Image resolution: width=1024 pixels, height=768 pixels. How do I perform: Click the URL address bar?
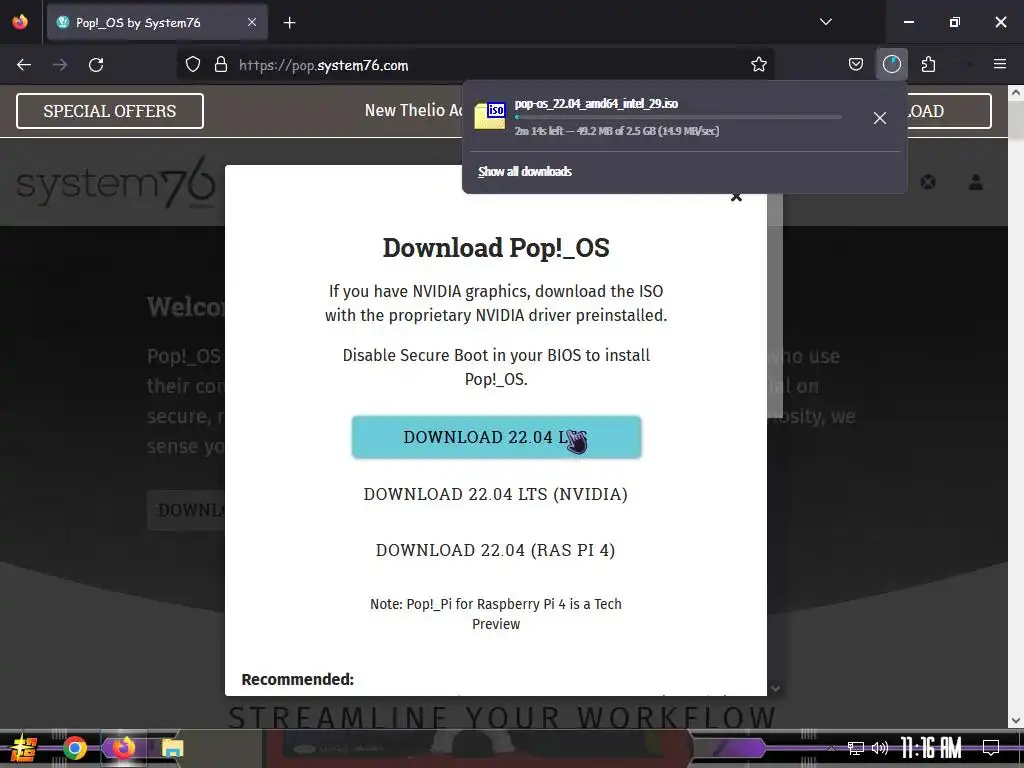(x=475, y=65)
